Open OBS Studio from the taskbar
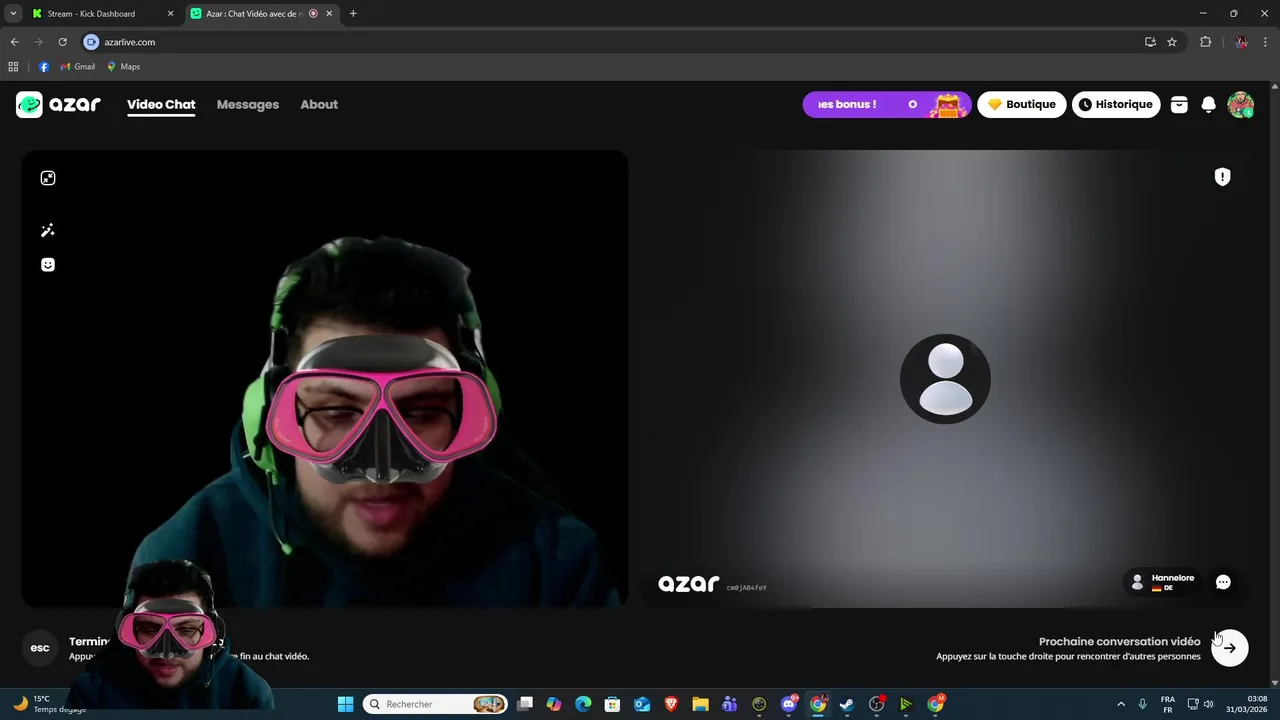 coord(877,704)
